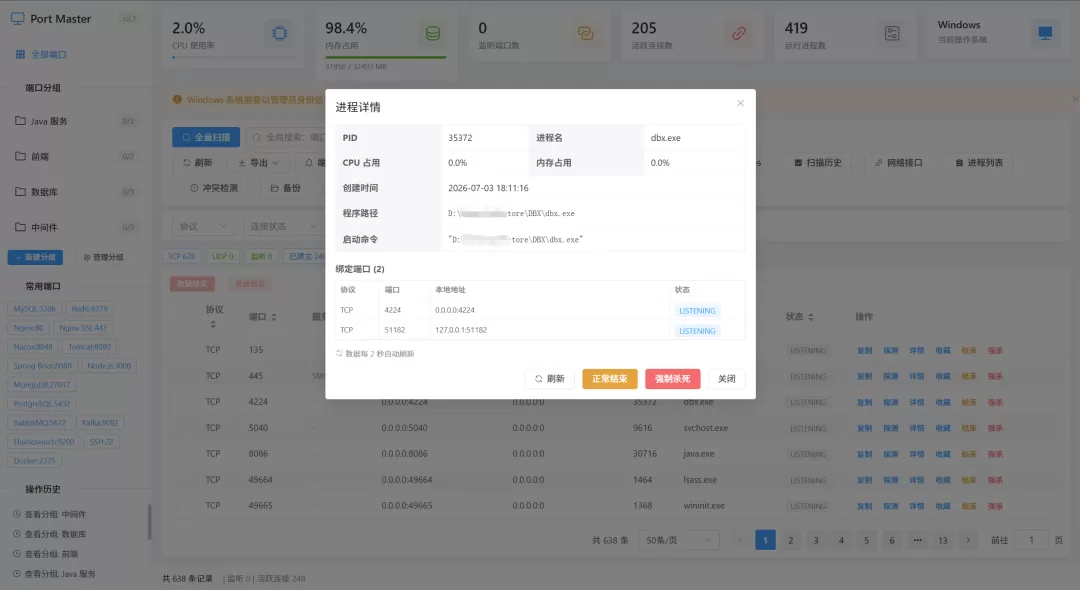This screenshot has width=1080, height=590.
Task: Click the LISTENING tag for port 4224 in the dialog
Action: tap(697, 310)
